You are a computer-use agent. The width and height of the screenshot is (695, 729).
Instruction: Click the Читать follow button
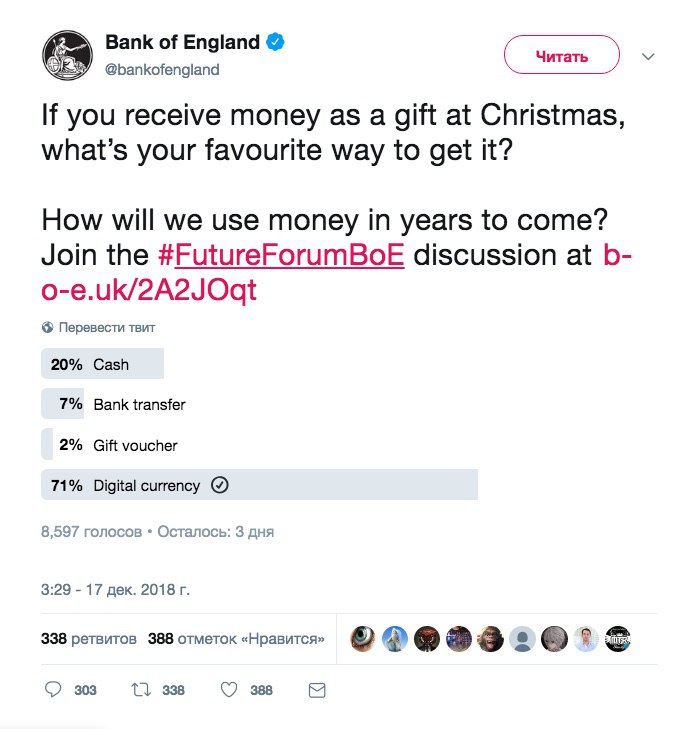pyautogui.click(x=561, y=56)
